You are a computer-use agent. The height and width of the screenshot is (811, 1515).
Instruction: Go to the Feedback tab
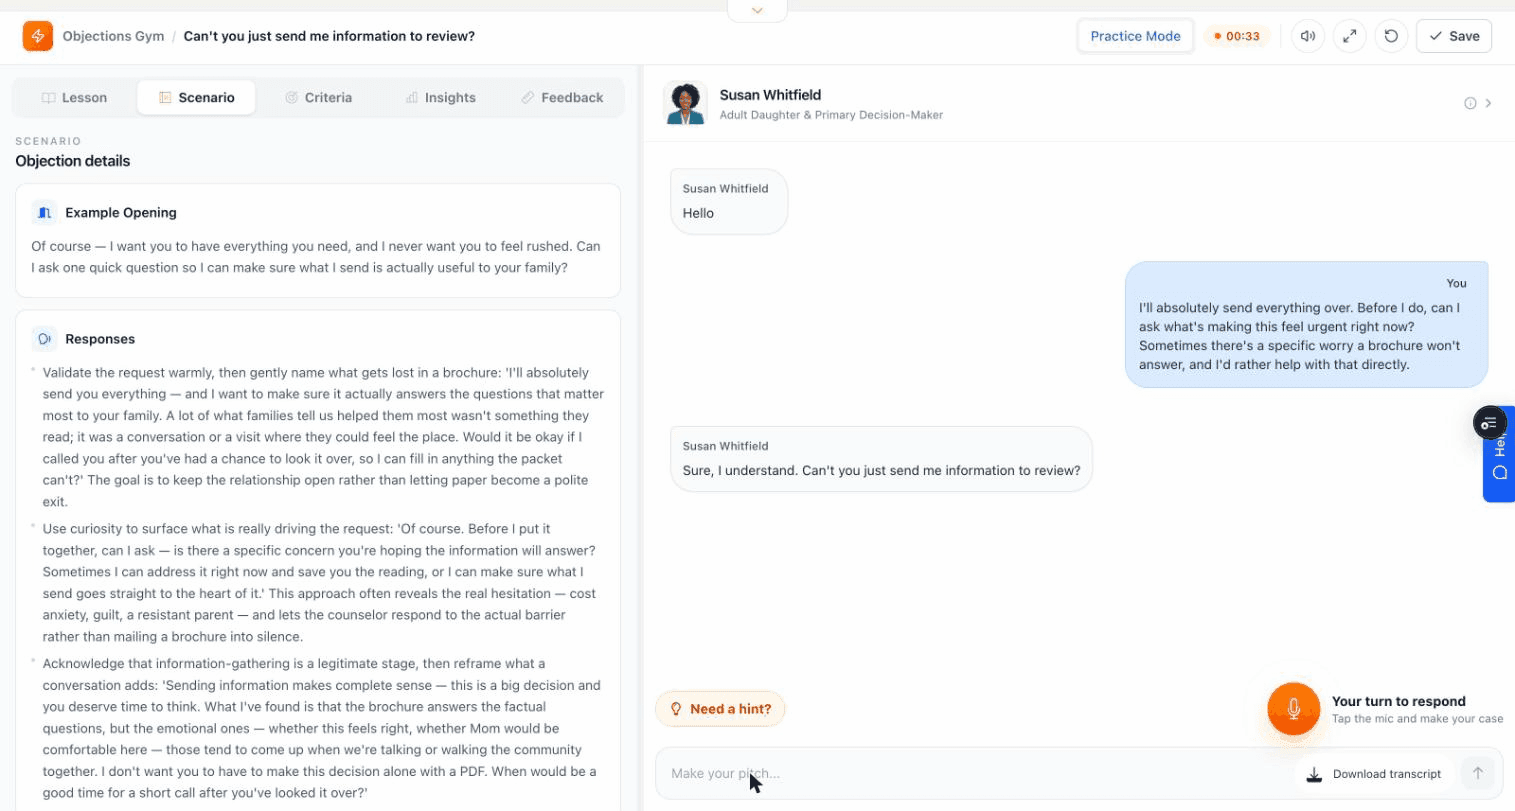pos(562,98)
